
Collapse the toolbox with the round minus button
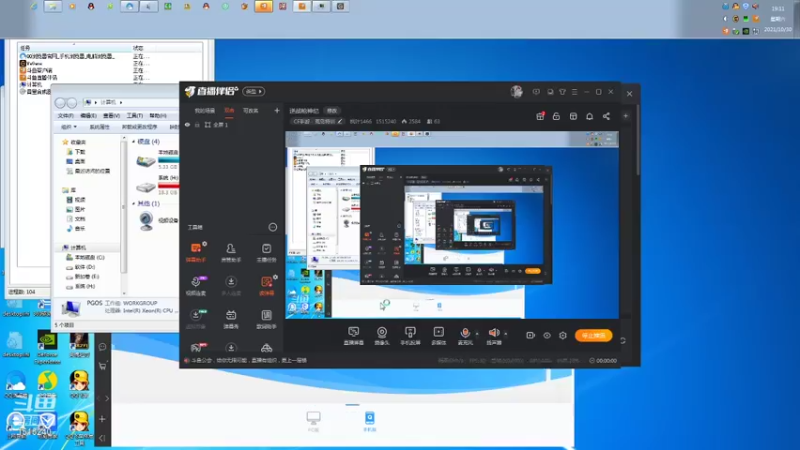[x=273, y=227]
